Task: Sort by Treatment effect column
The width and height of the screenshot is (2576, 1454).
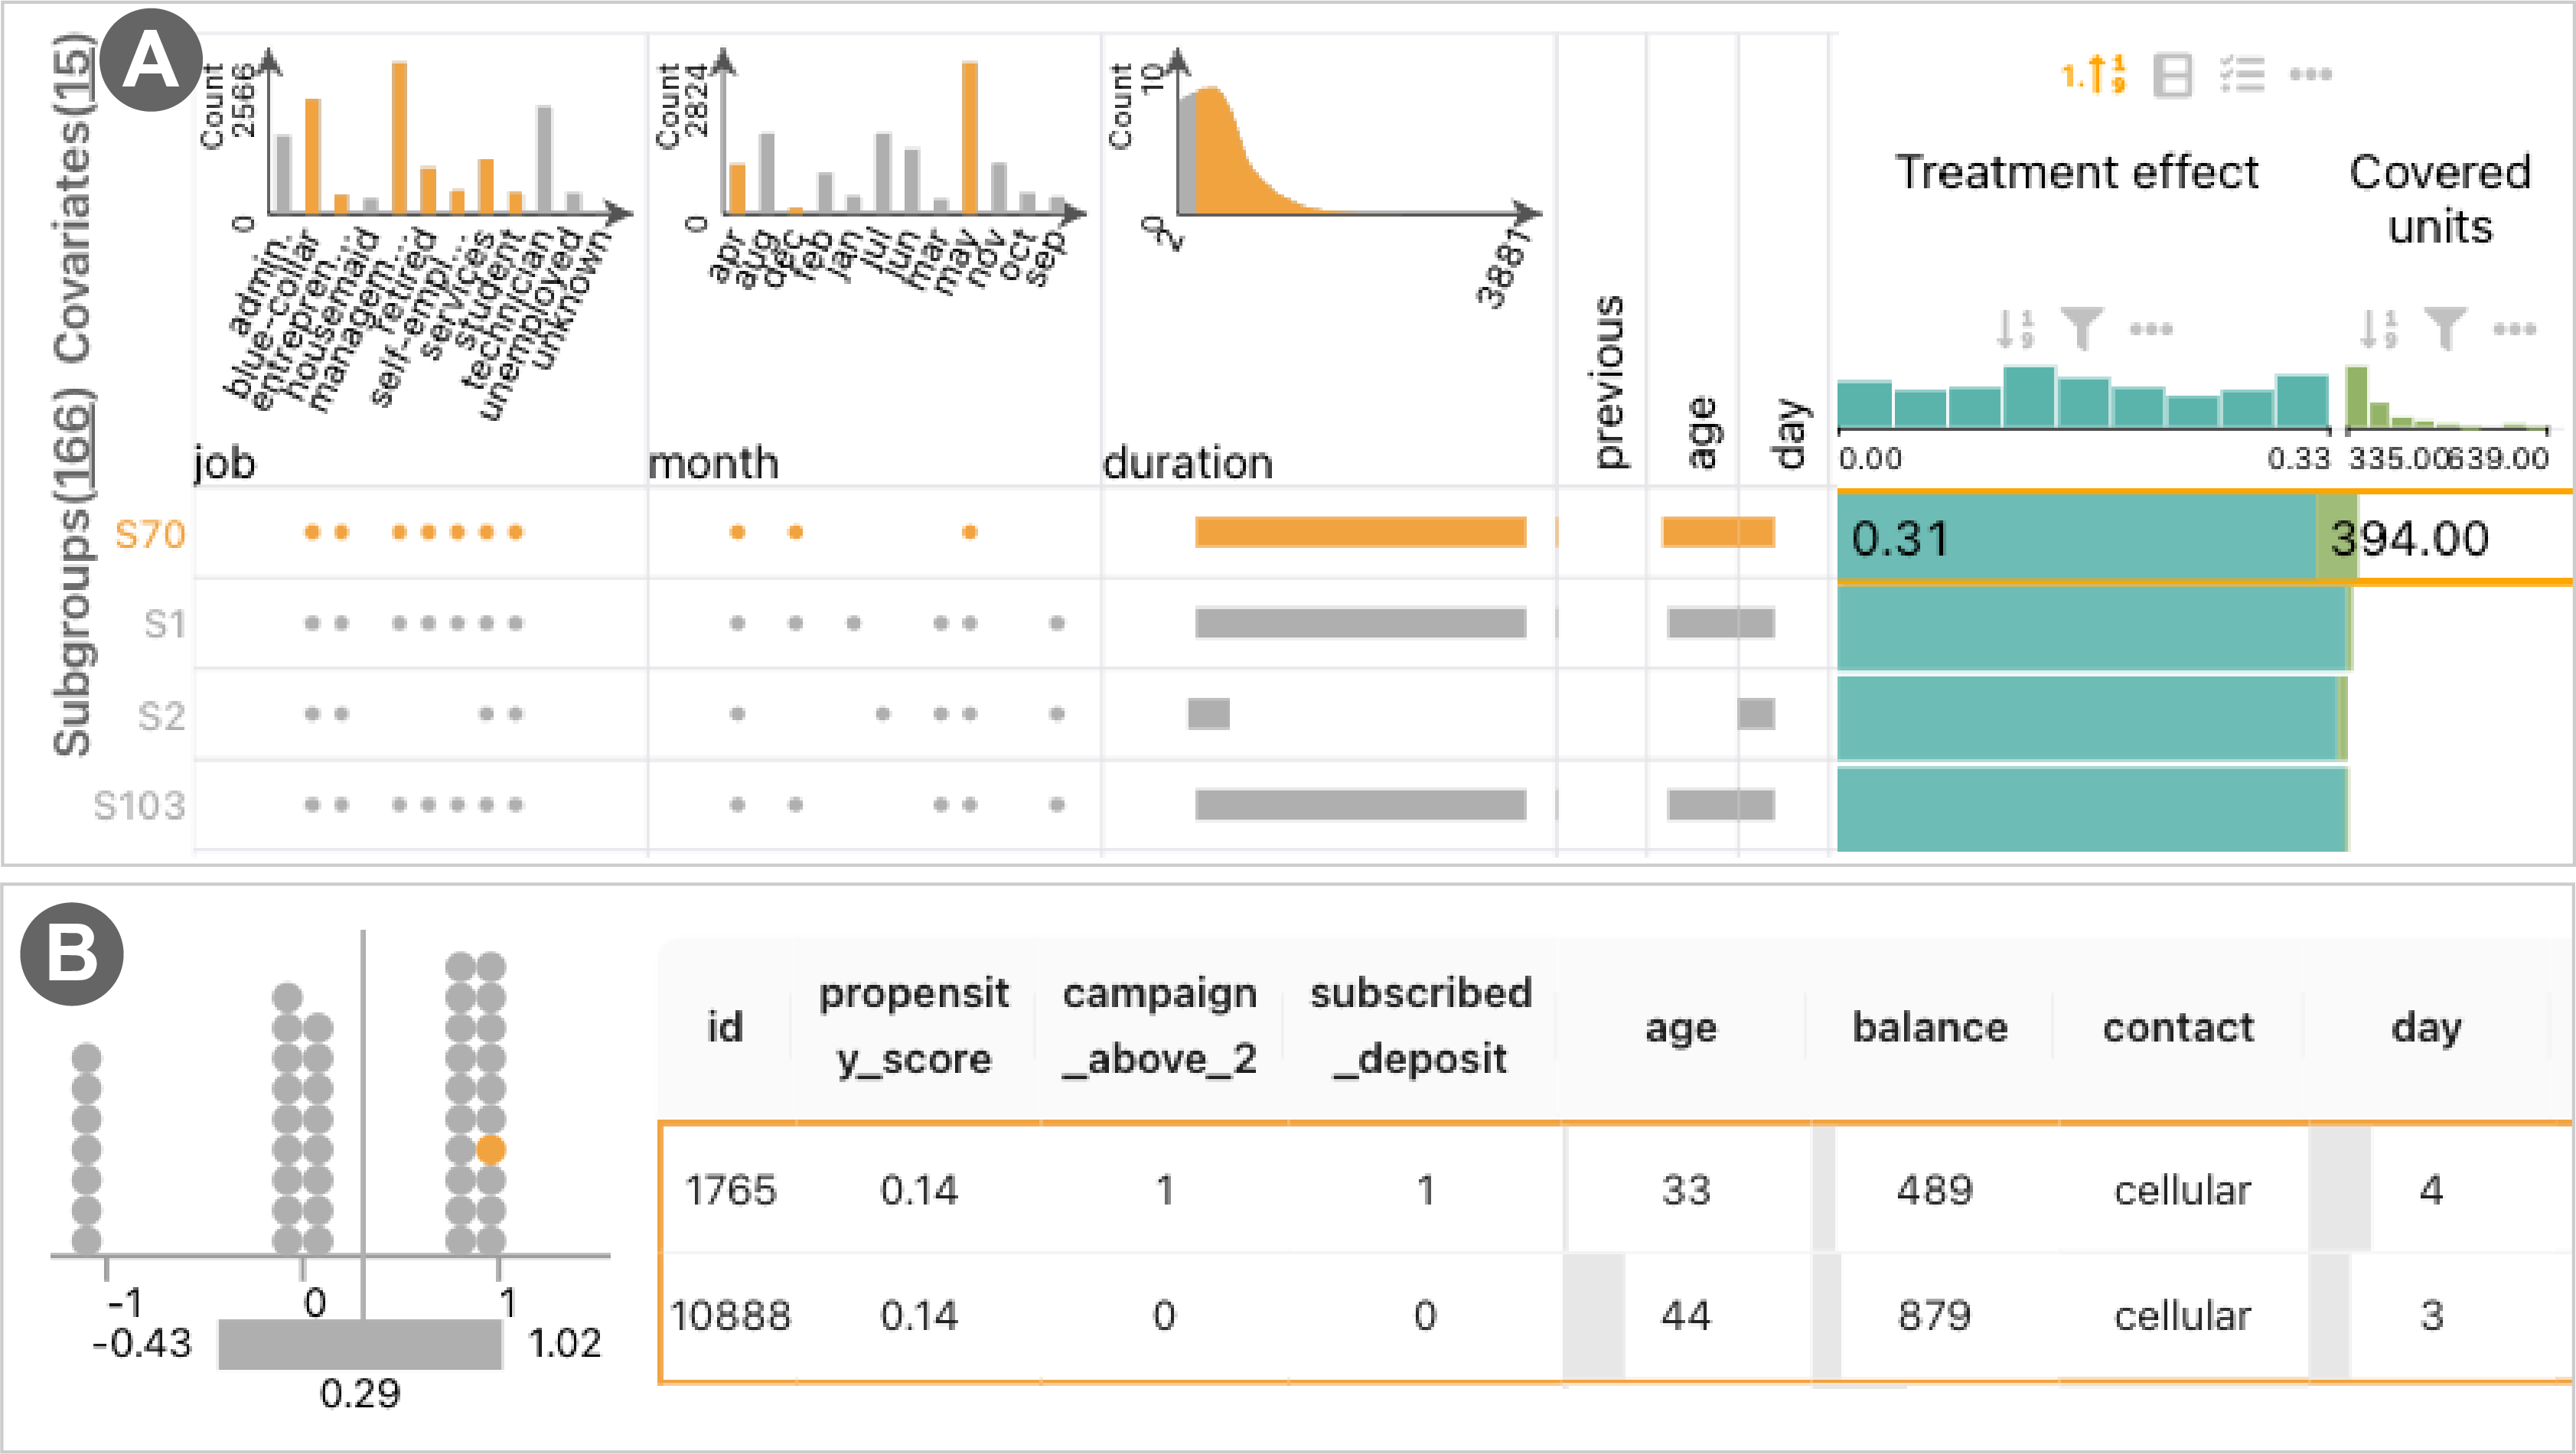Action: (2015, 328)
